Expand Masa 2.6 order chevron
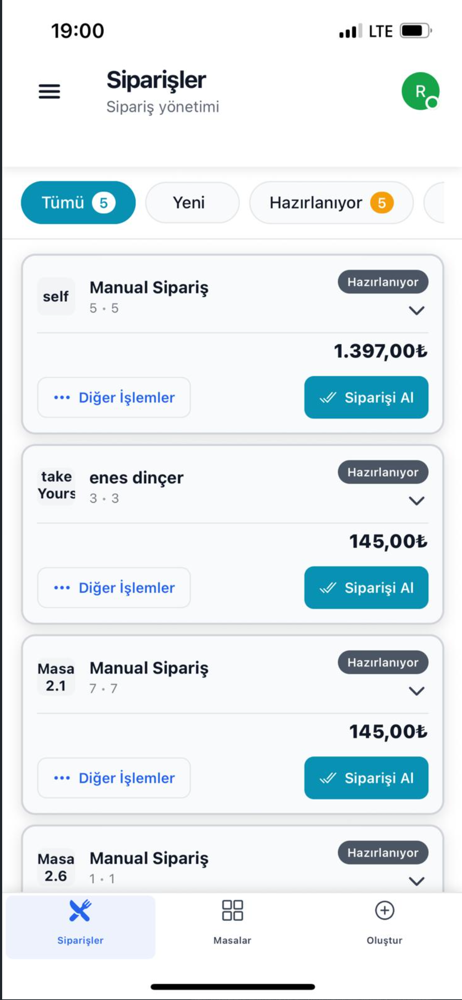Screen dimensions: 462x1000 (x=417, y=881)
